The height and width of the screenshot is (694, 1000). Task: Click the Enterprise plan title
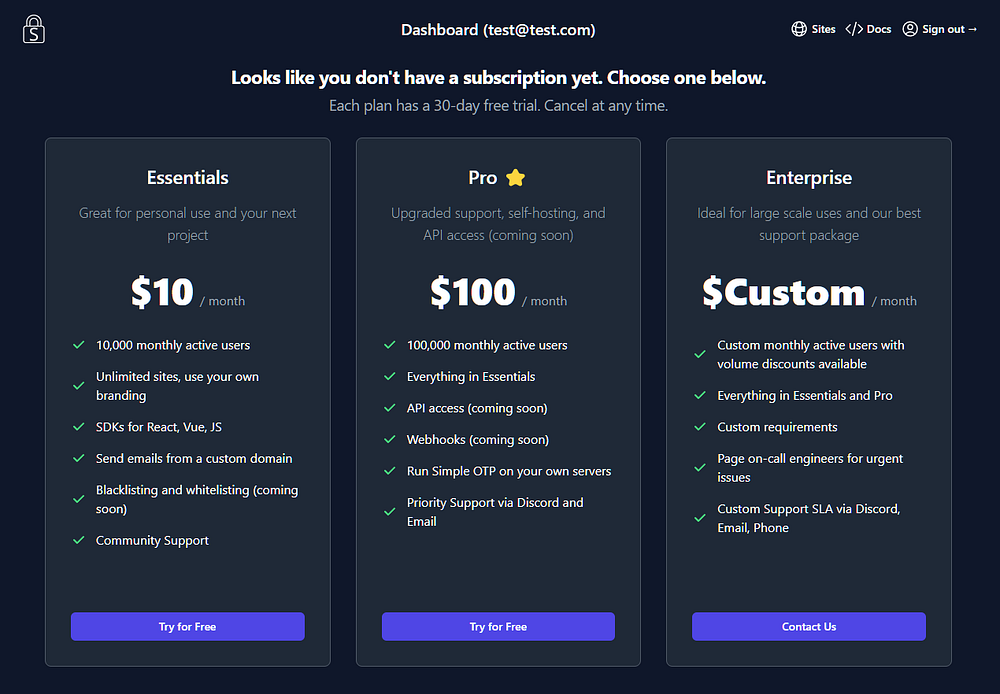[809, 178]
